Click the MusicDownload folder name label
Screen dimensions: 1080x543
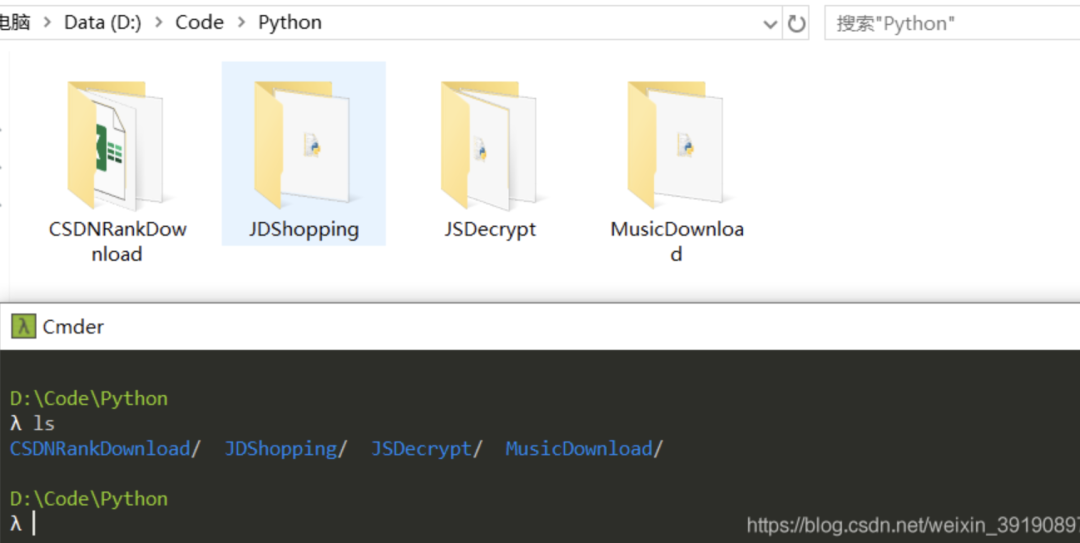pyautogui.click(x=676, y=241)
